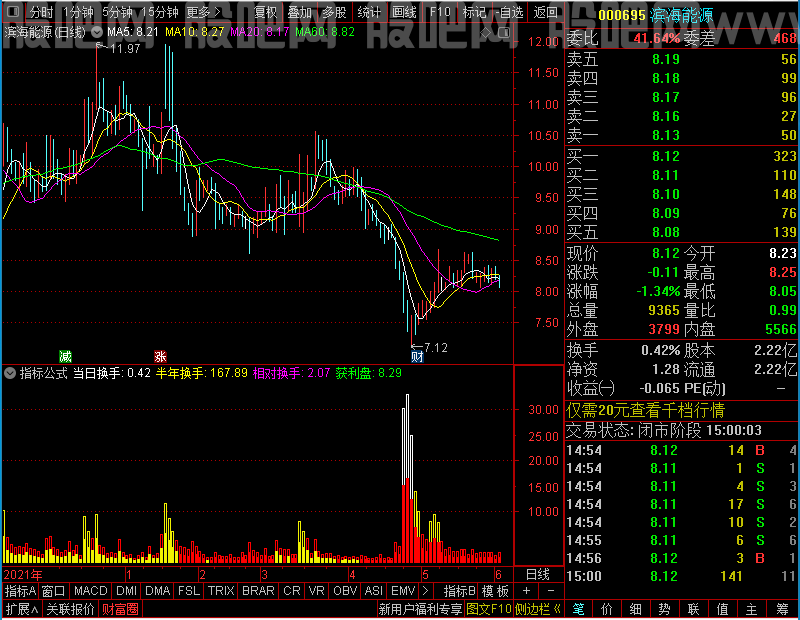
Task: Select the OBV indicator tab
Action: 345,591
